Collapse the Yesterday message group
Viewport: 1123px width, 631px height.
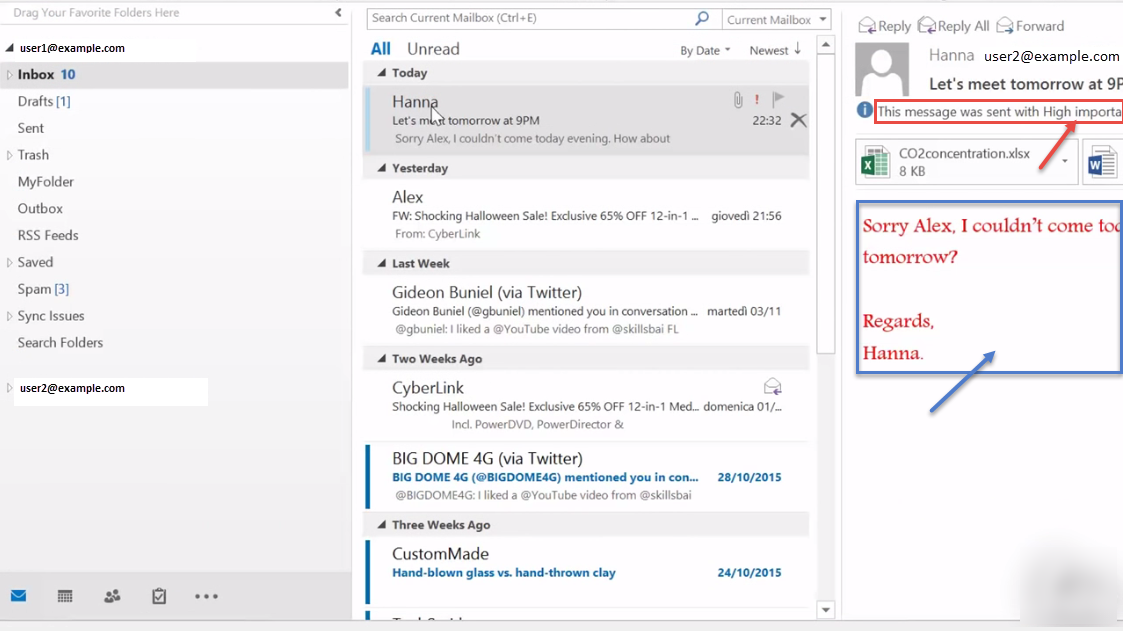tap(381, 168)
